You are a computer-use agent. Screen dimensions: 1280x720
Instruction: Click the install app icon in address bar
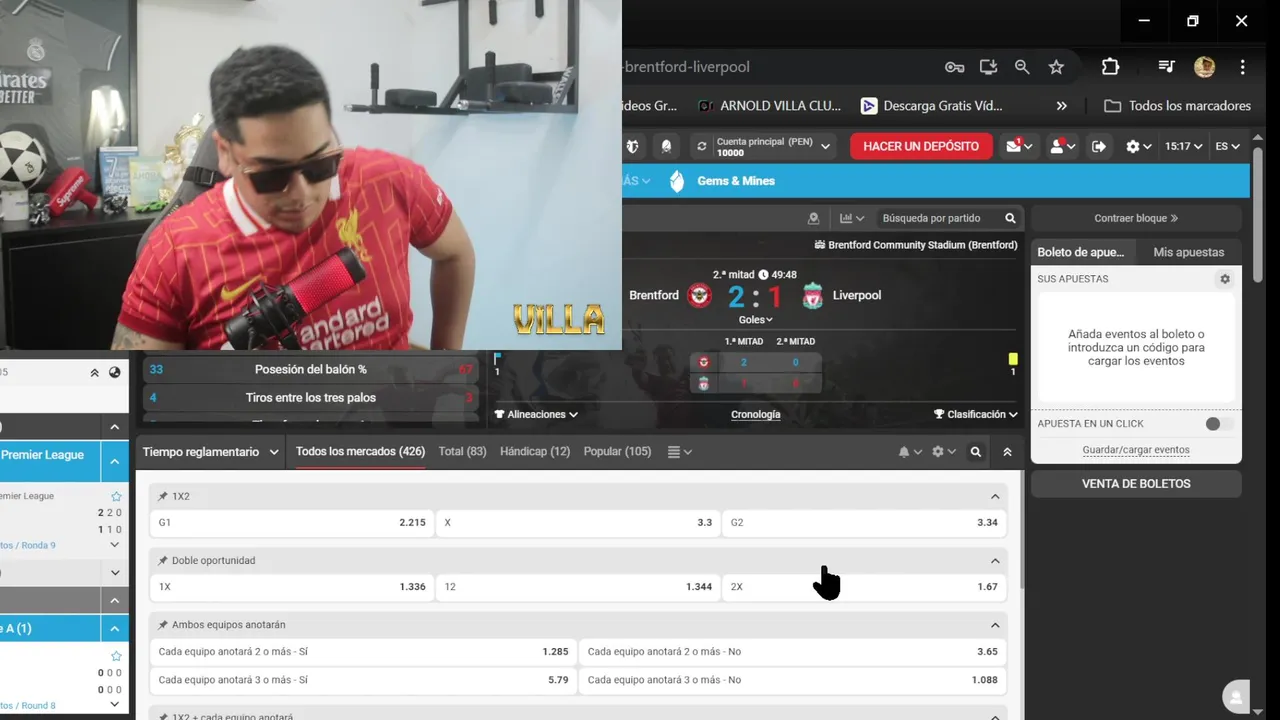point(988,67)
